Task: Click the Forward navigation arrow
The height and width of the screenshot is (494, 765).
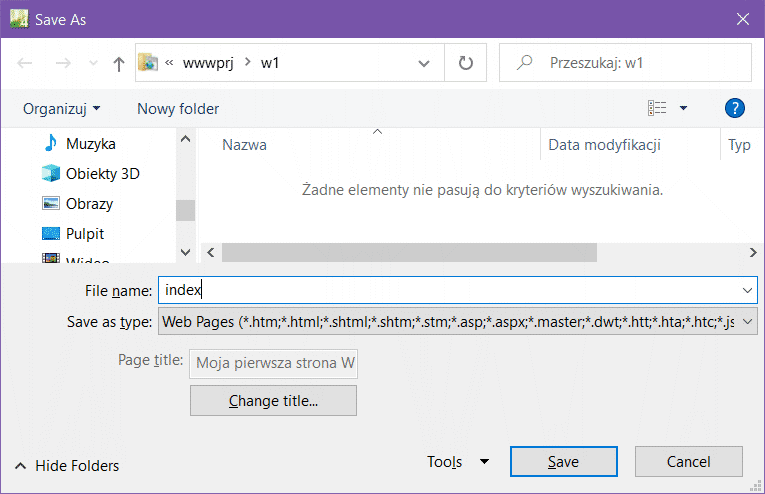Action: (63, 63)
